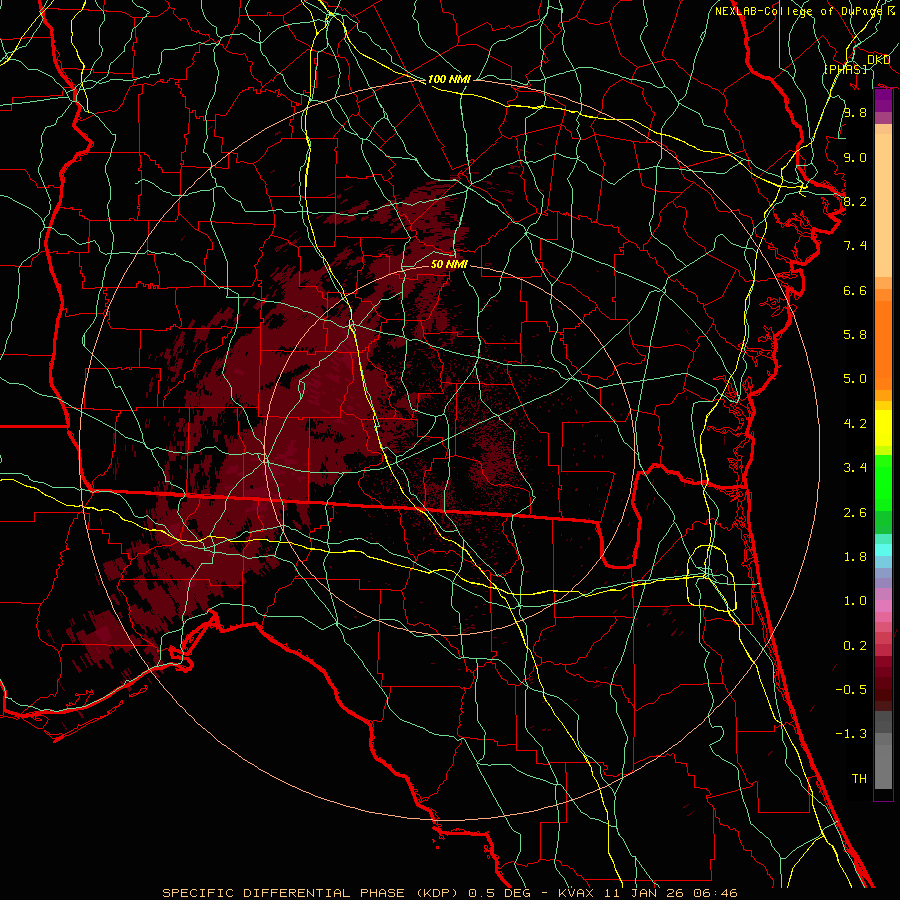Click the 9.8 legend value
Screen dimensions: 900x900
pyautogui.click(x=855, y=112)
